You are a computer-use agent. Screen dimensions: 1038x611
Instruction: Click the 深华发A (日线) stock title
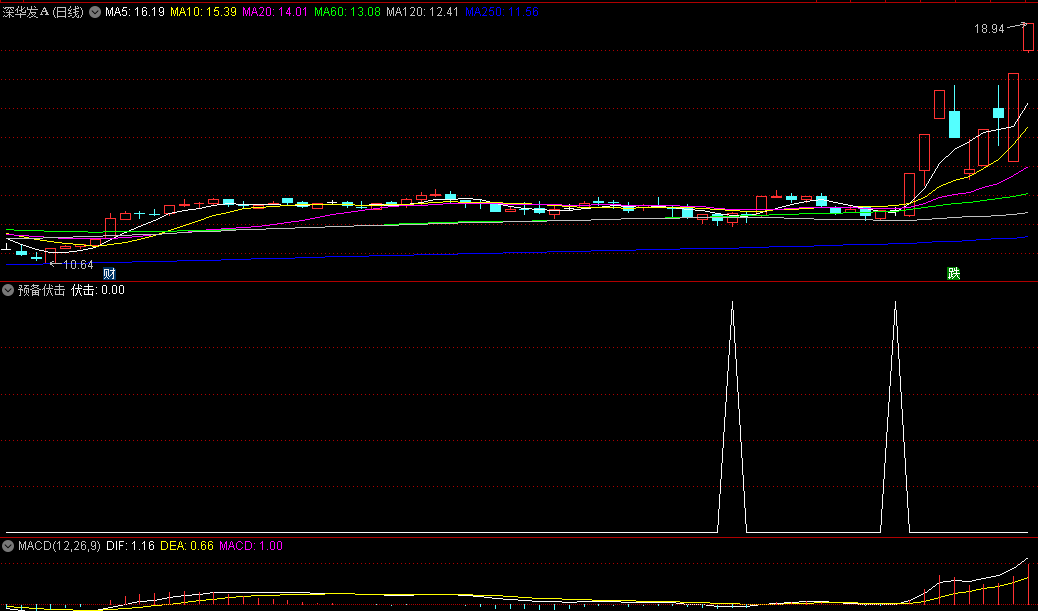pyautogui.click(x=44, y=12)
